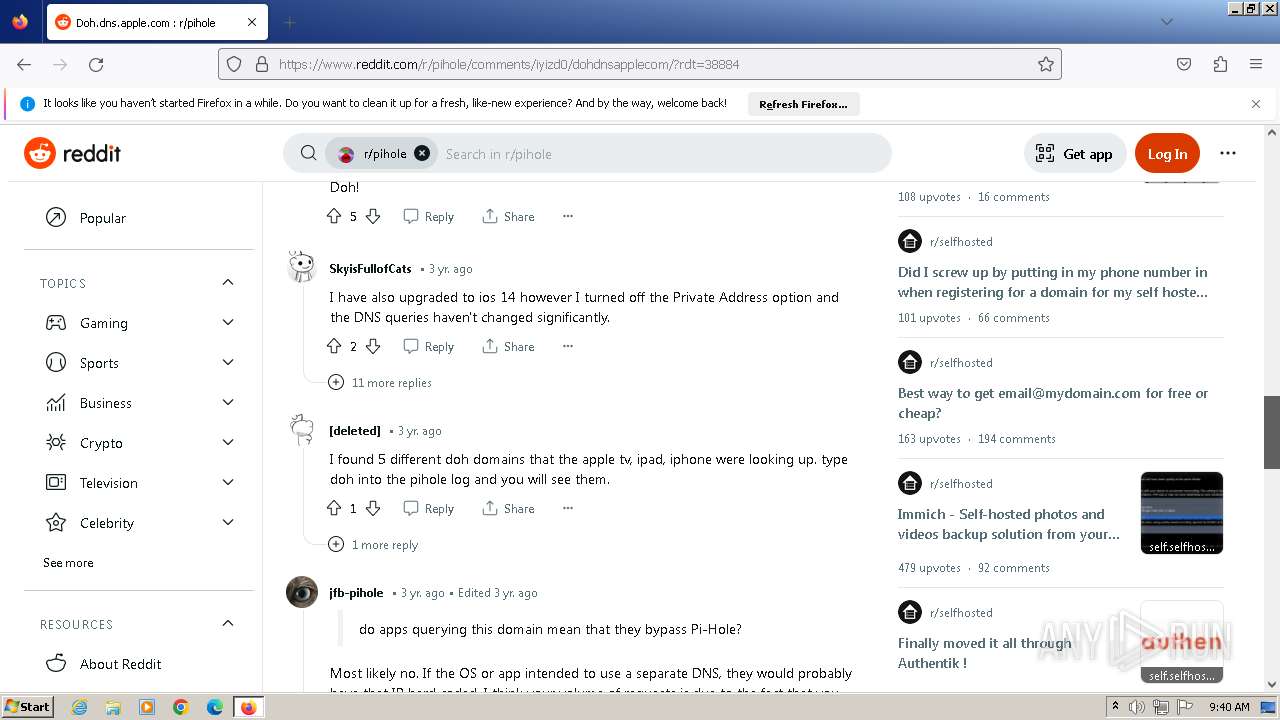Share the [deleted] user's comment
The width and height of the screenshot is (1280, 720).
click(508, 508)
